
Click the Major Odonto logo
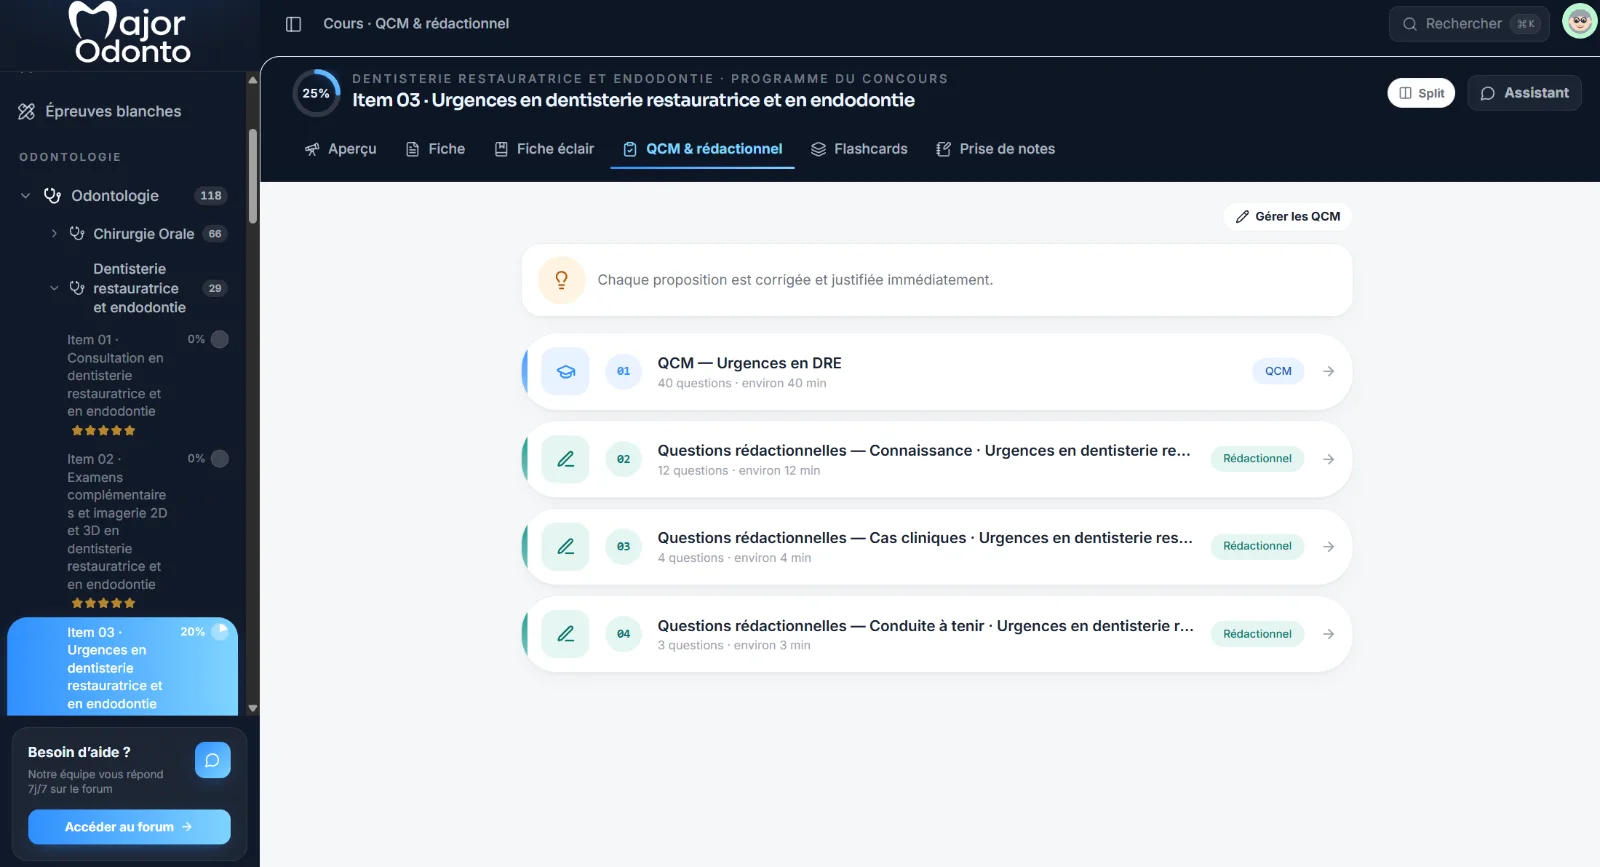tap(129, 33)
